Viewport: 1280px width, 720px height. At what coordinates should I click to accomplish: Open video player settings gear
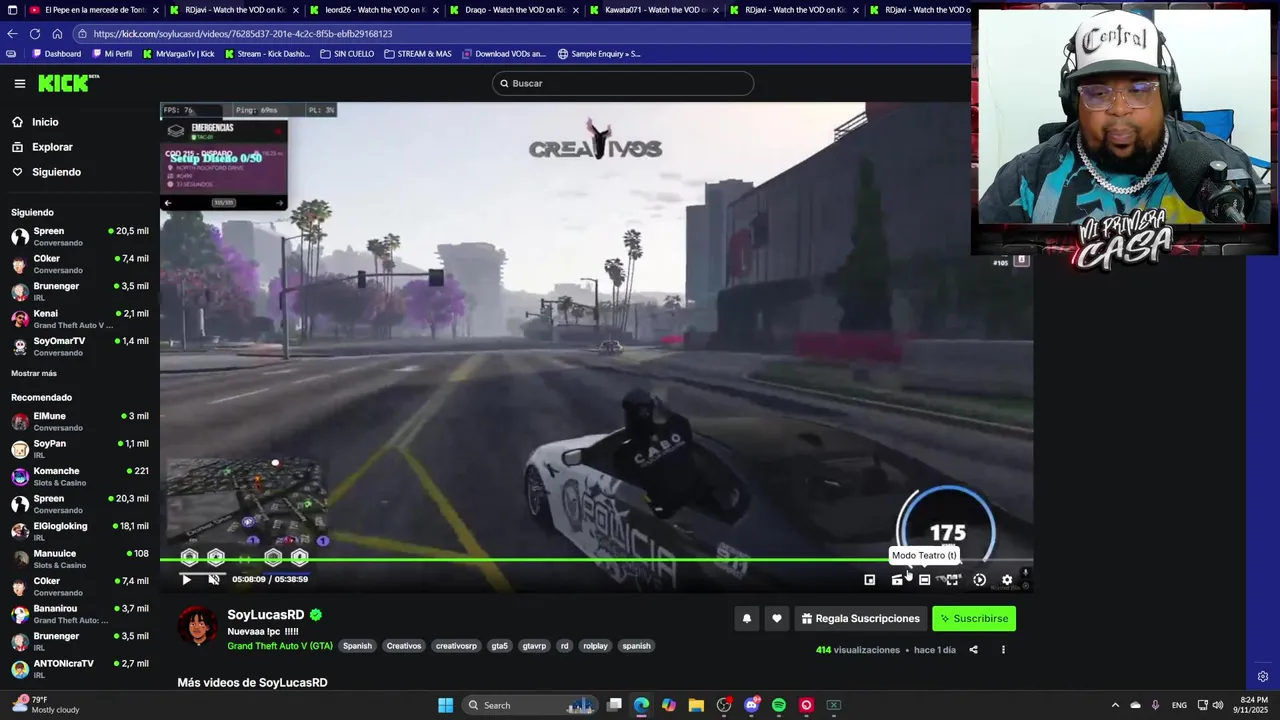[1007, 579]
